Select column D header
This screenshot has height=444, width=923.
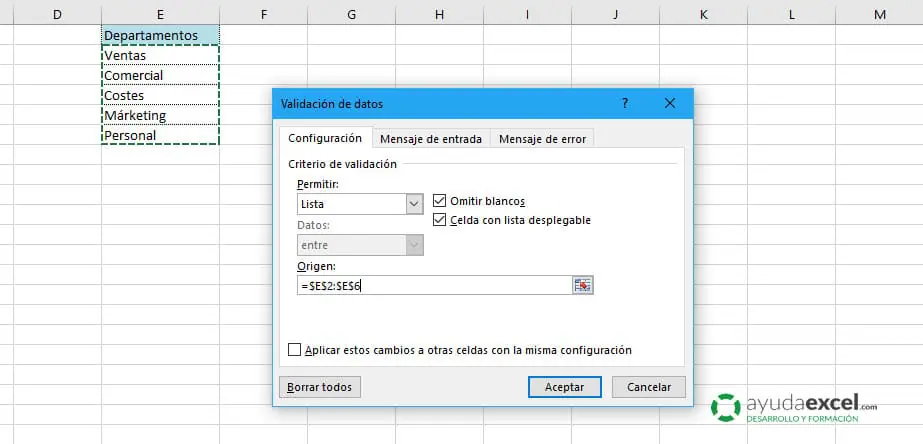point(57,15)
